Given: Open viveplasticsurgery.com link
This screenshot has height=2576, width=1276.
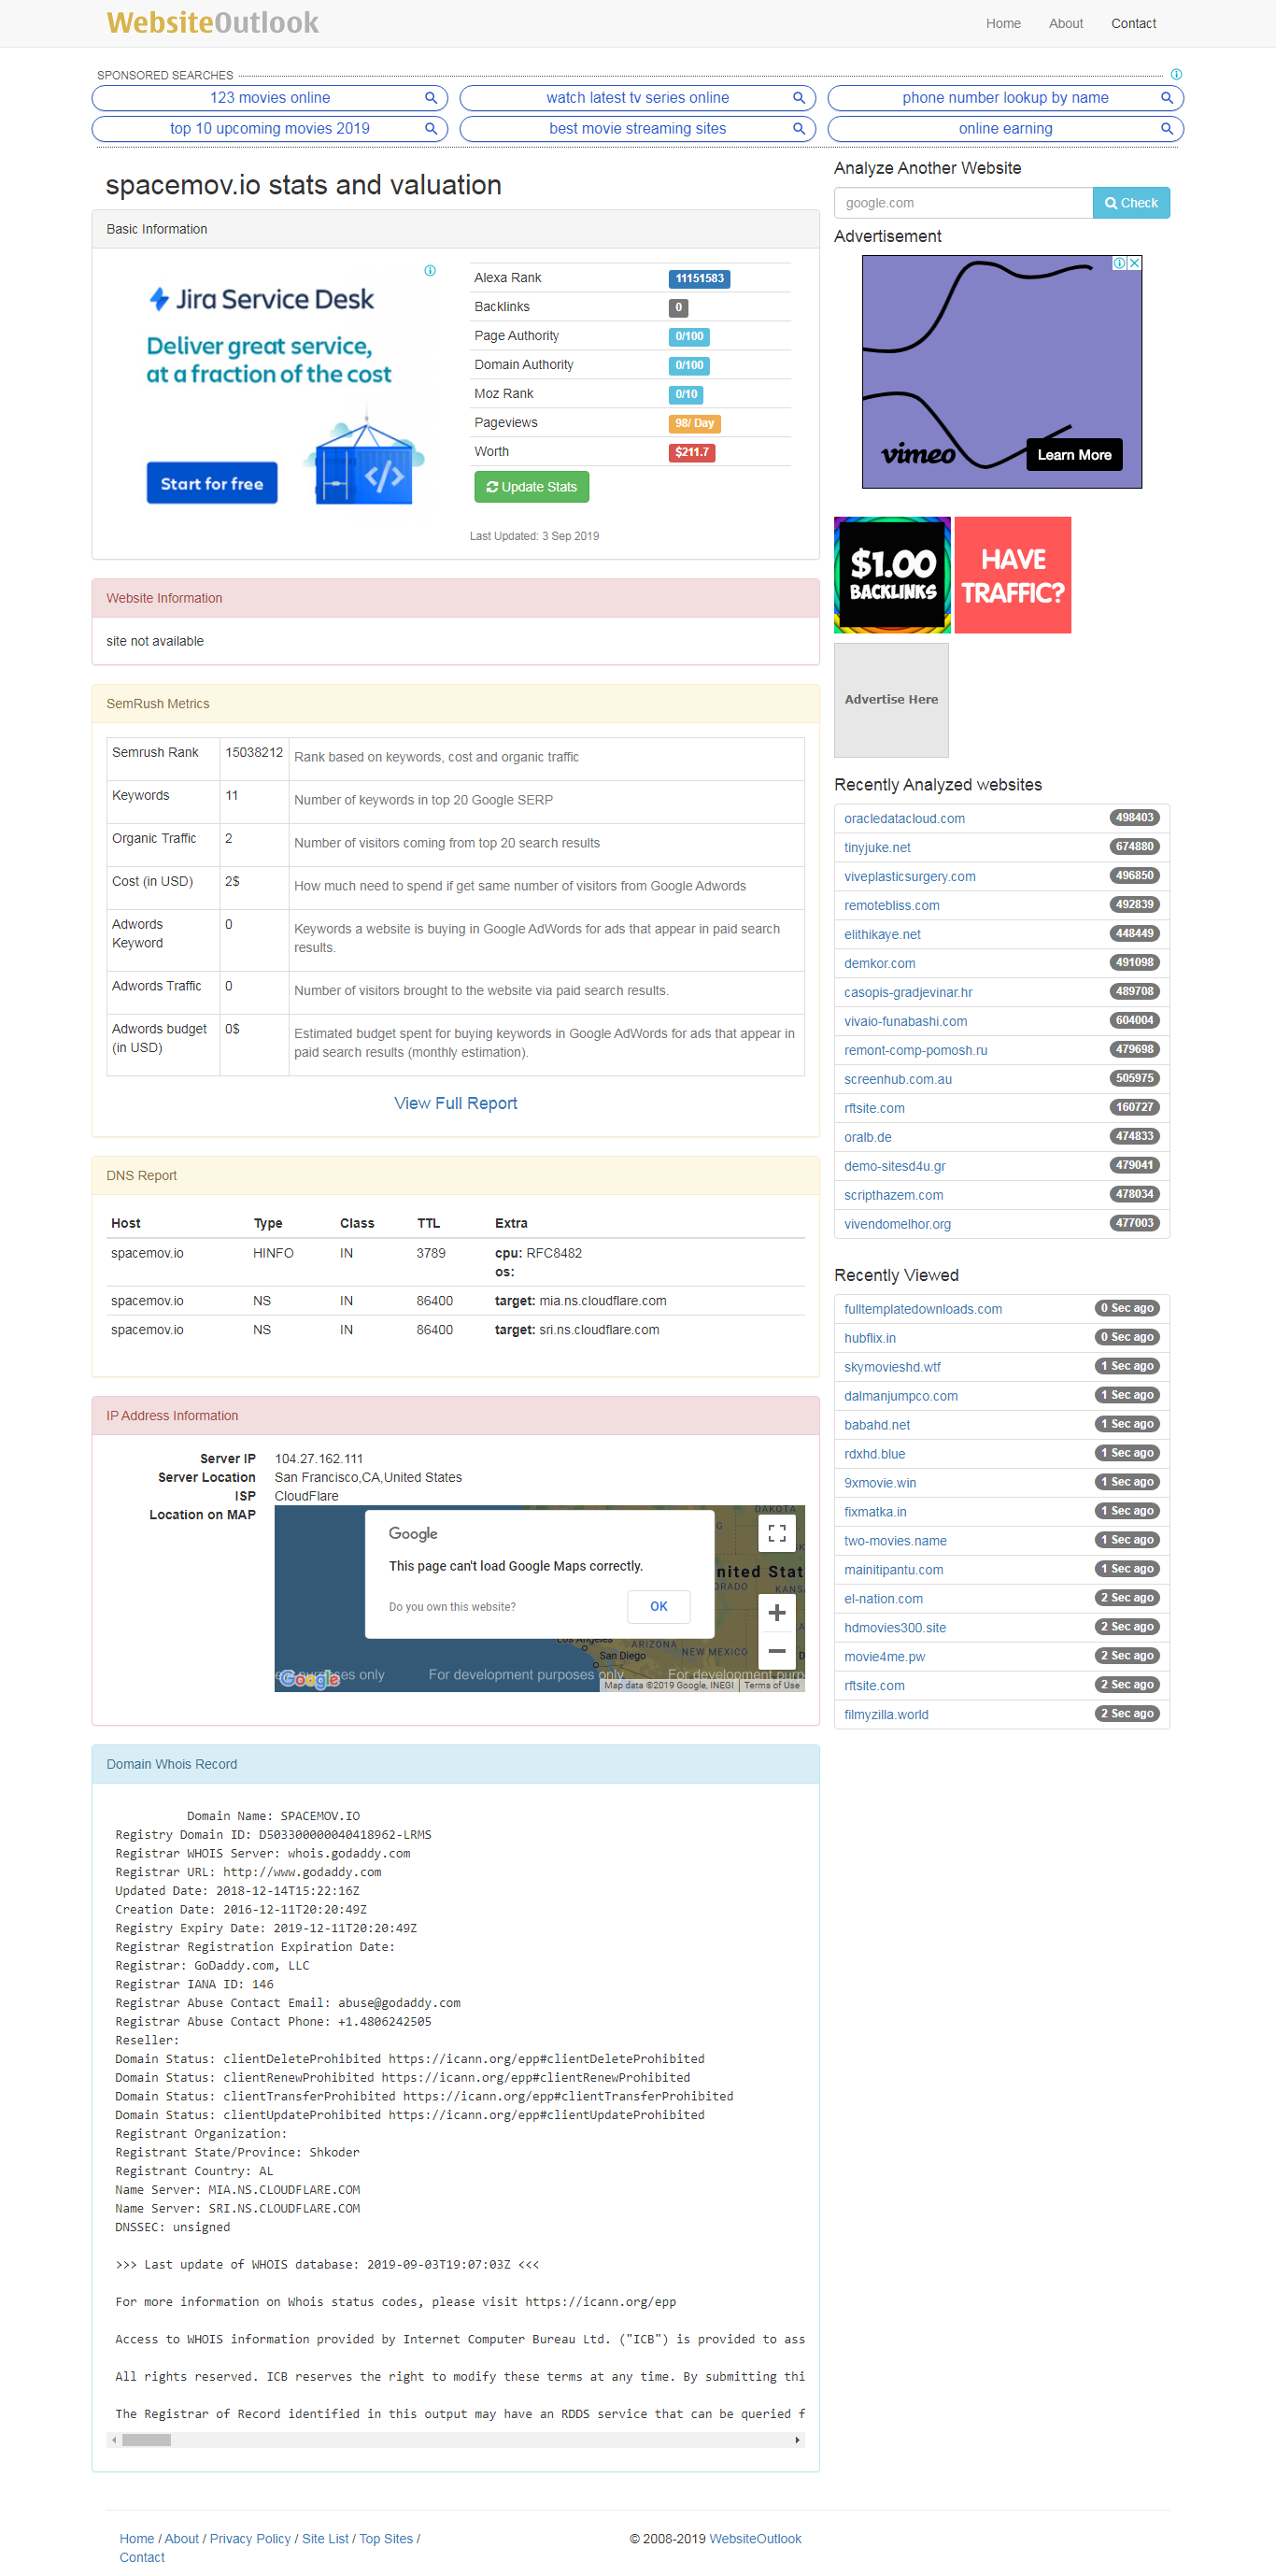Looking at the screenshot, I should click(x=910, y=876).
